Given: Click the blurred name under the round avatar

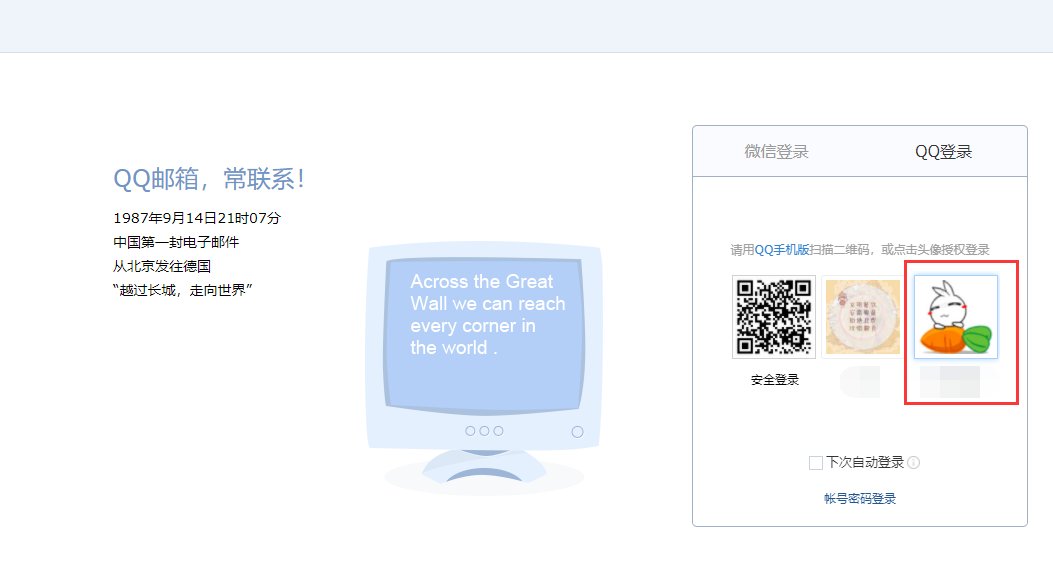Looking at the screenshot, I should (860, 381).
